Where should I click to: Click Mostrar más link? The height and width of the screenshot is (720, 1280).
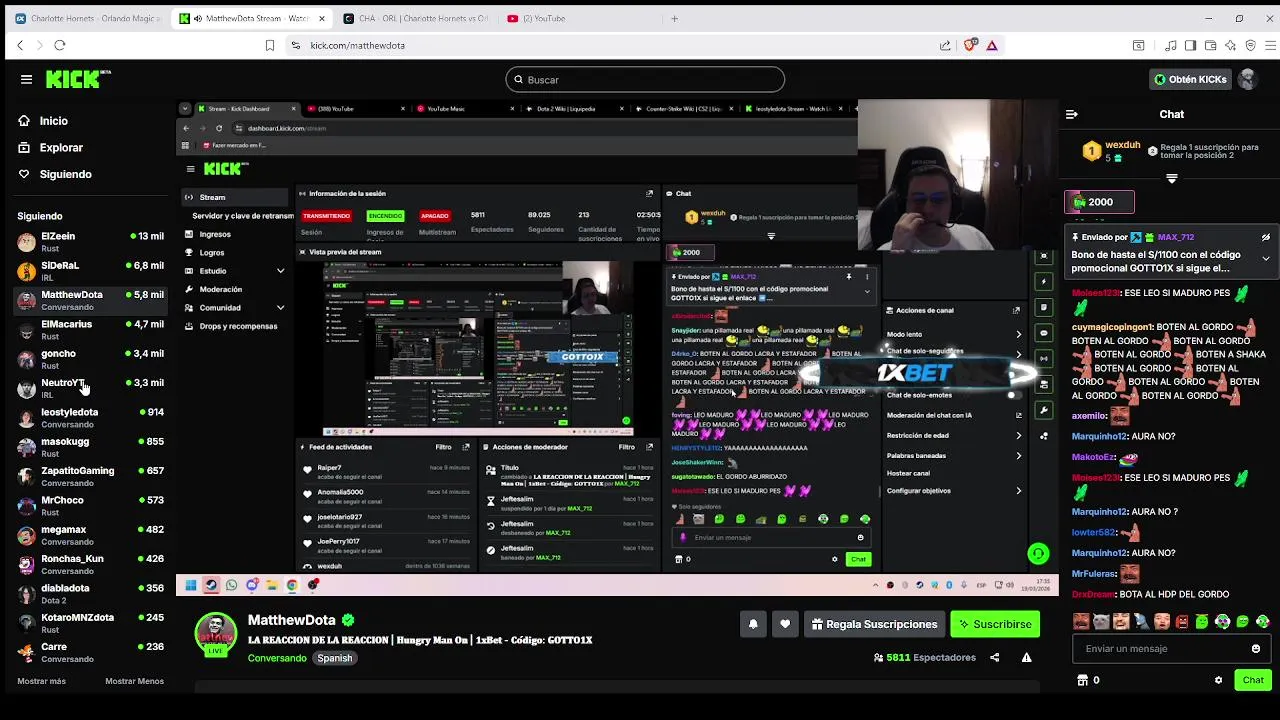tap(41, 681)
